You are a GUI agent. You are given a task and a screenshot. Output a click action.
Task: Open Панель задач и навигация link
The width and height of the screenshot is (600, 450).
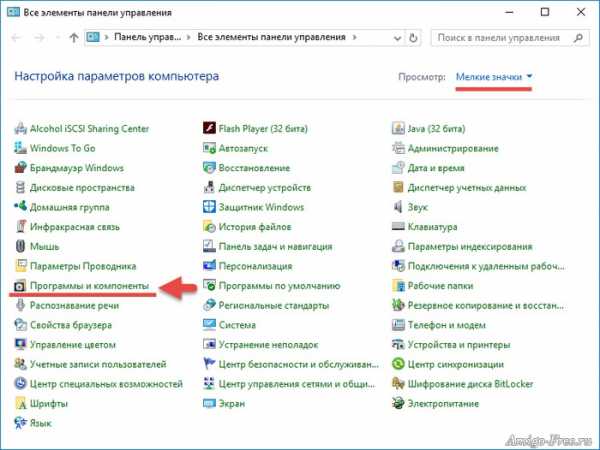click(276, 246)
